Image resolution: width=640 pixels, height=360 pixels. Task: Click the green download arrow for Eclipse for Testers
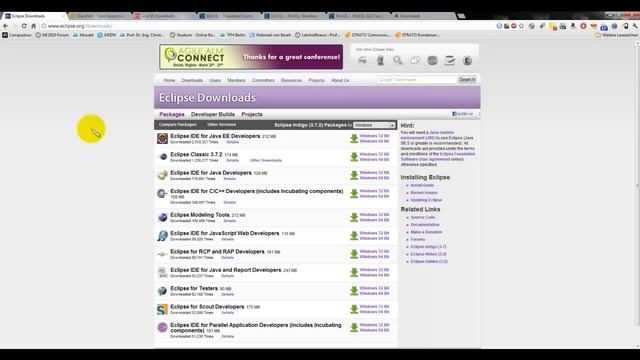354,291
